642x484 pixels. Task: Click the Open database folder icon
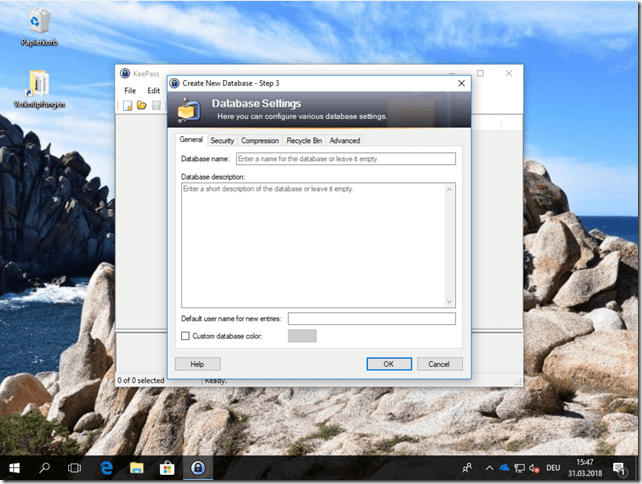[x=142, y=105]
